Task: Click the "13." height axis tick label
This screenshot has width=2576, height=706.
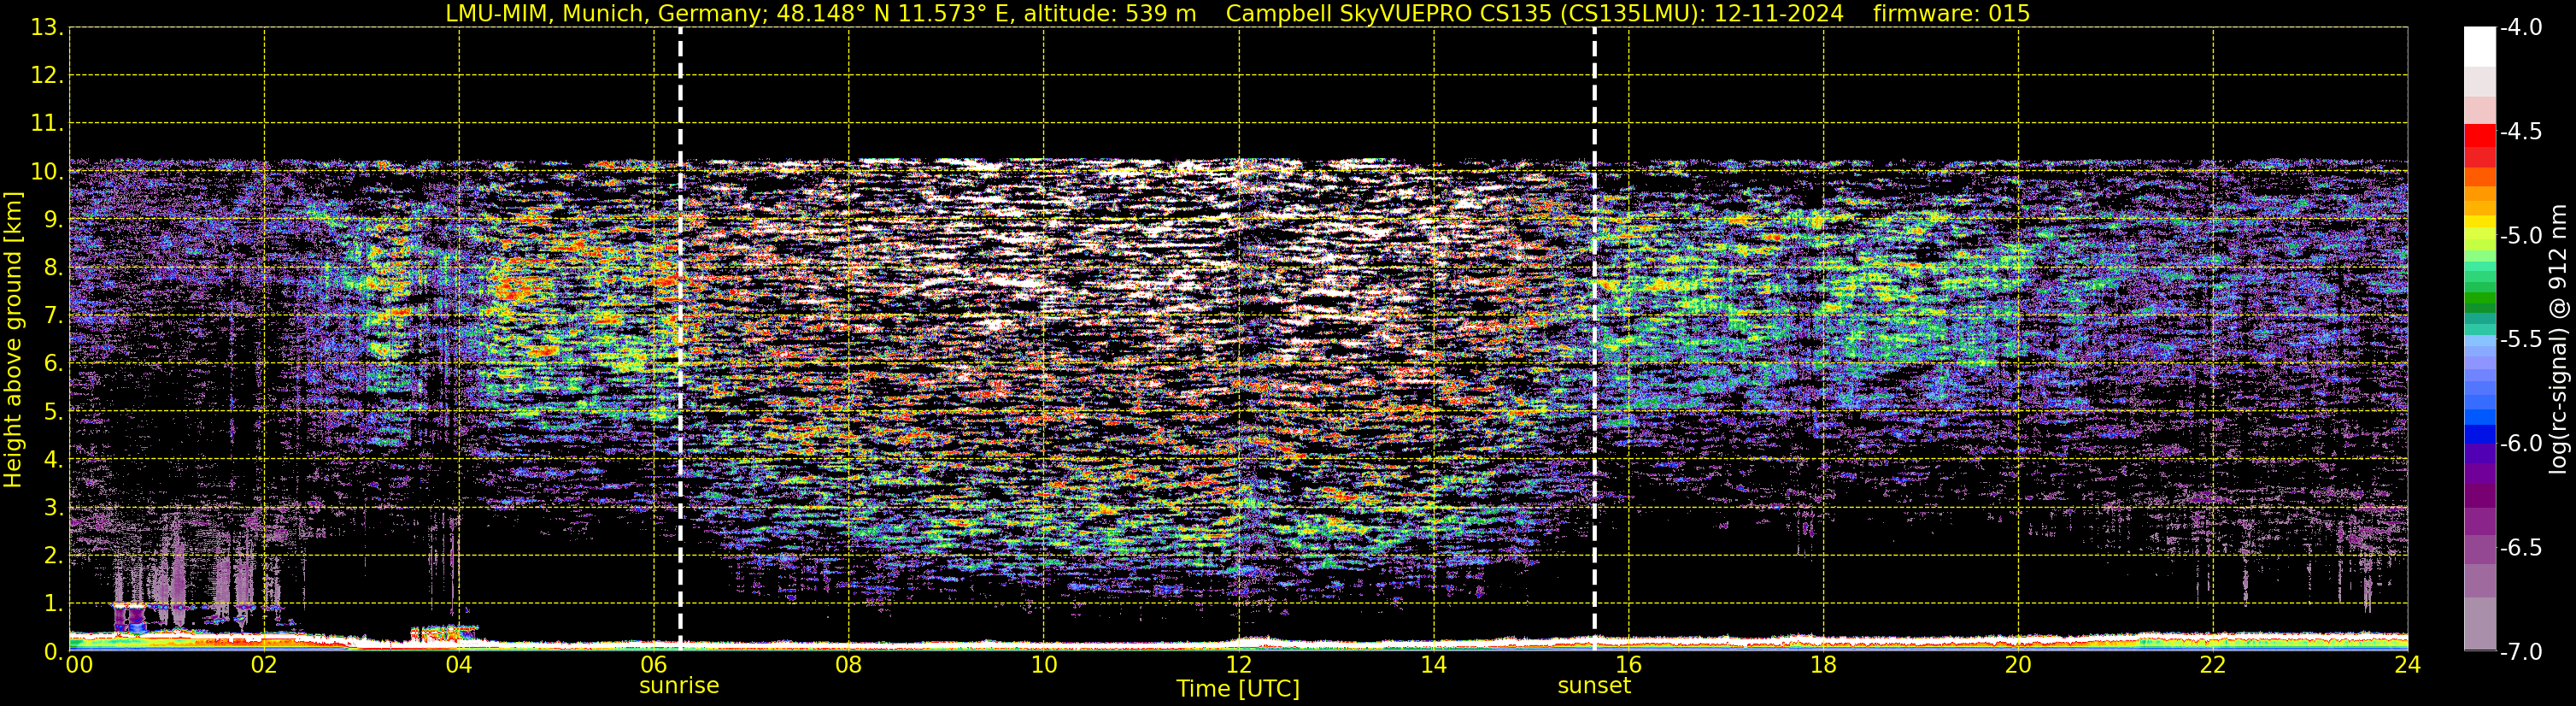Action: [x=48, y=28]
